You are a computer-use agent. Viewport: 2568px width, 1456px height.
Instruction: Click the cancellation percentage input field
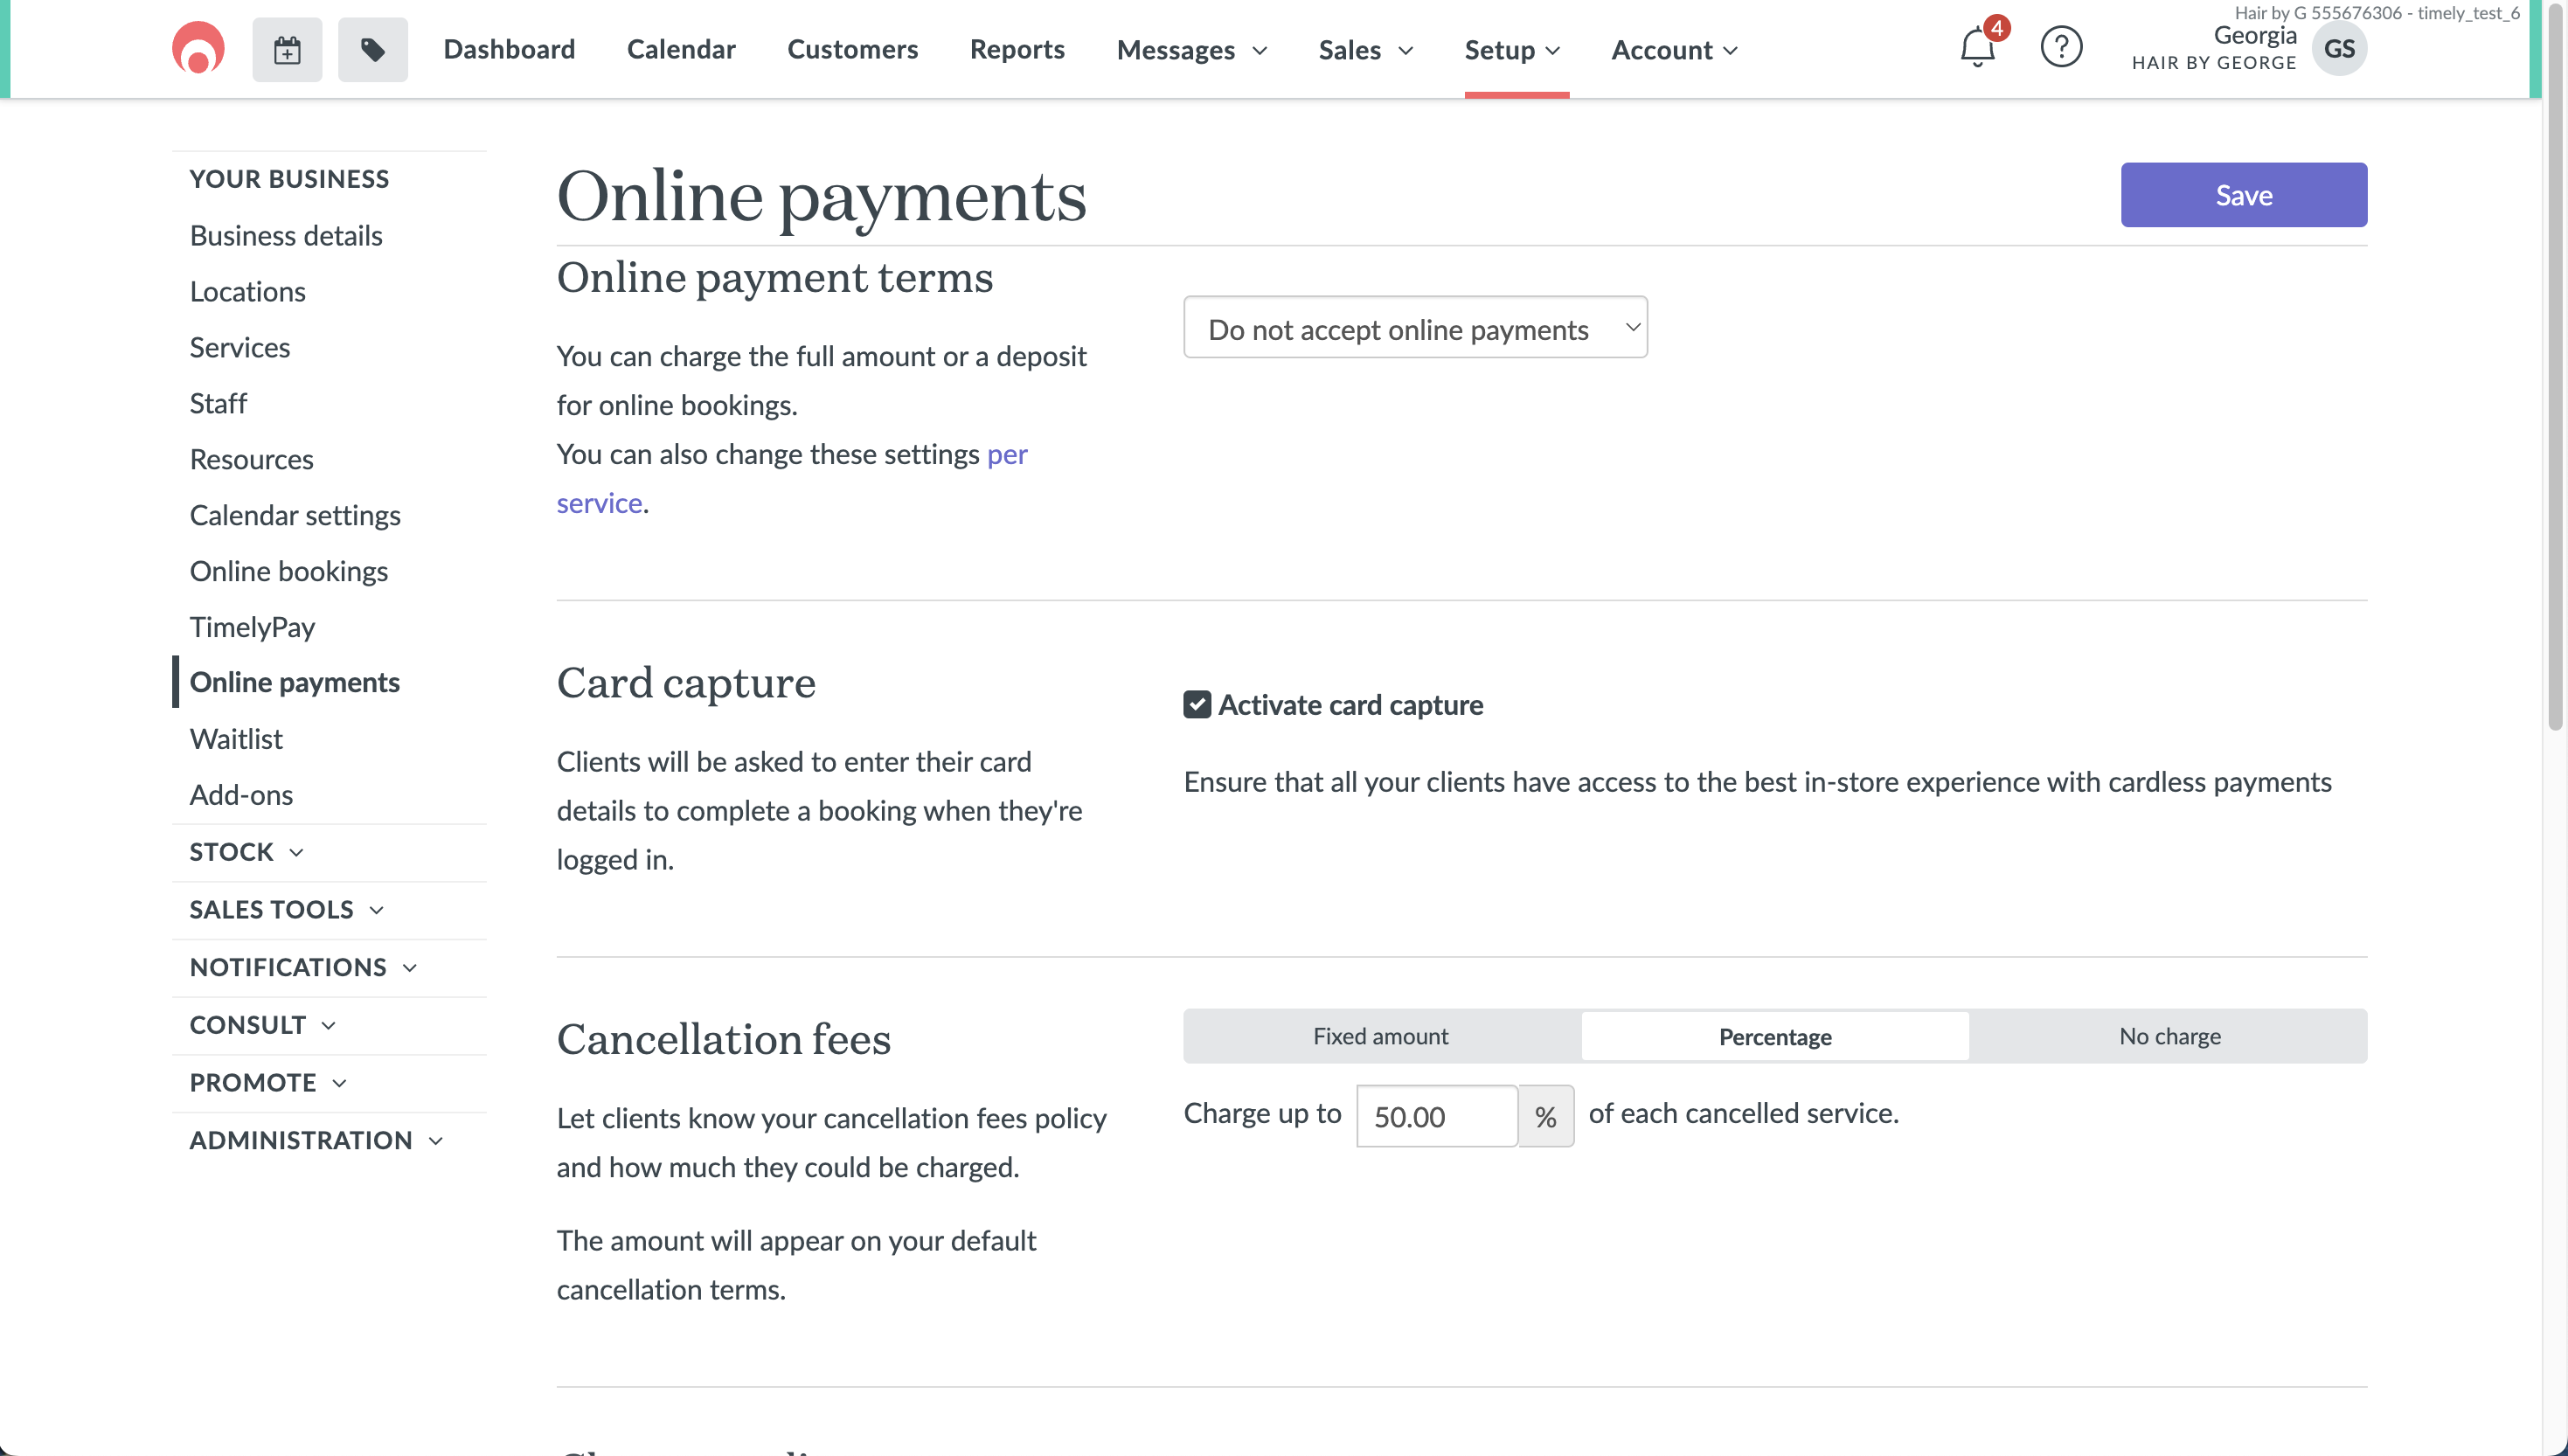(1436, 1116)
